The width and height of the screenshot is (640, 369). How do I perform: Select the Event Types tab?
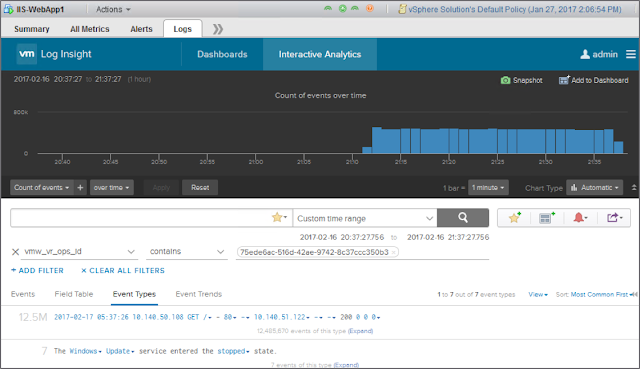pos(134,294)
